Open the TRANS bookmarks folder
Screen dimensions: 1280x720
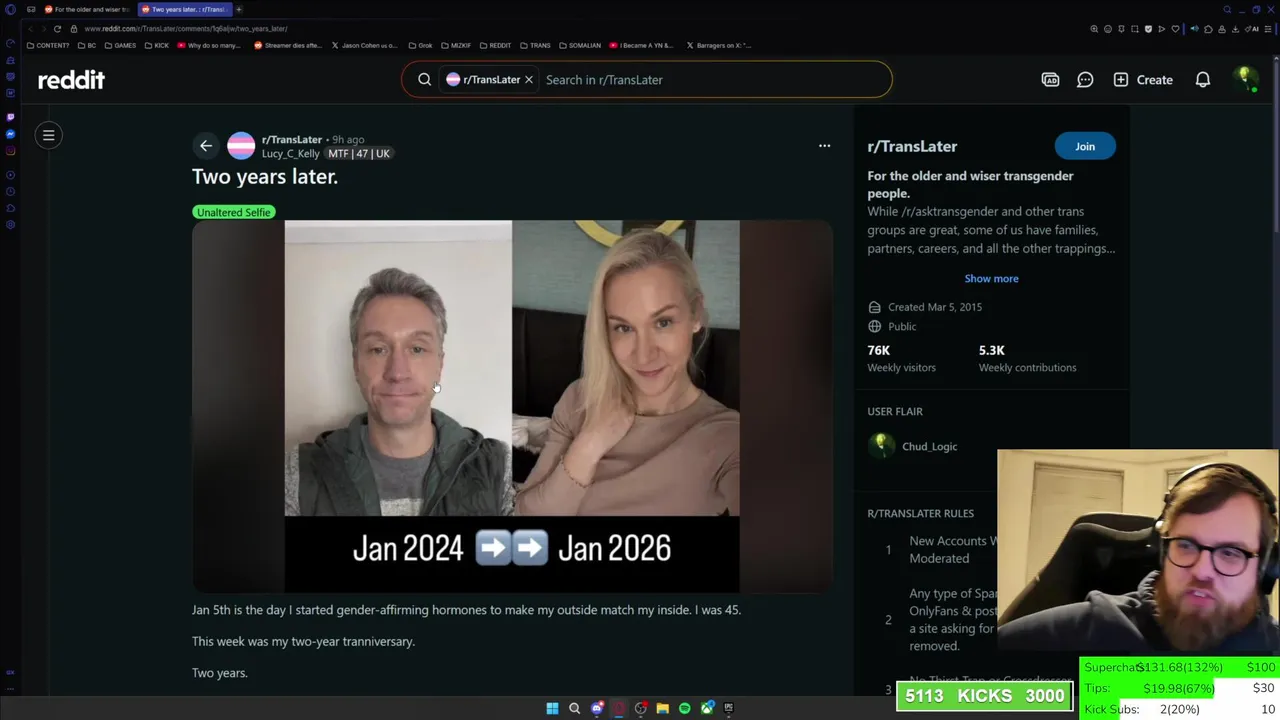(535, 45)
